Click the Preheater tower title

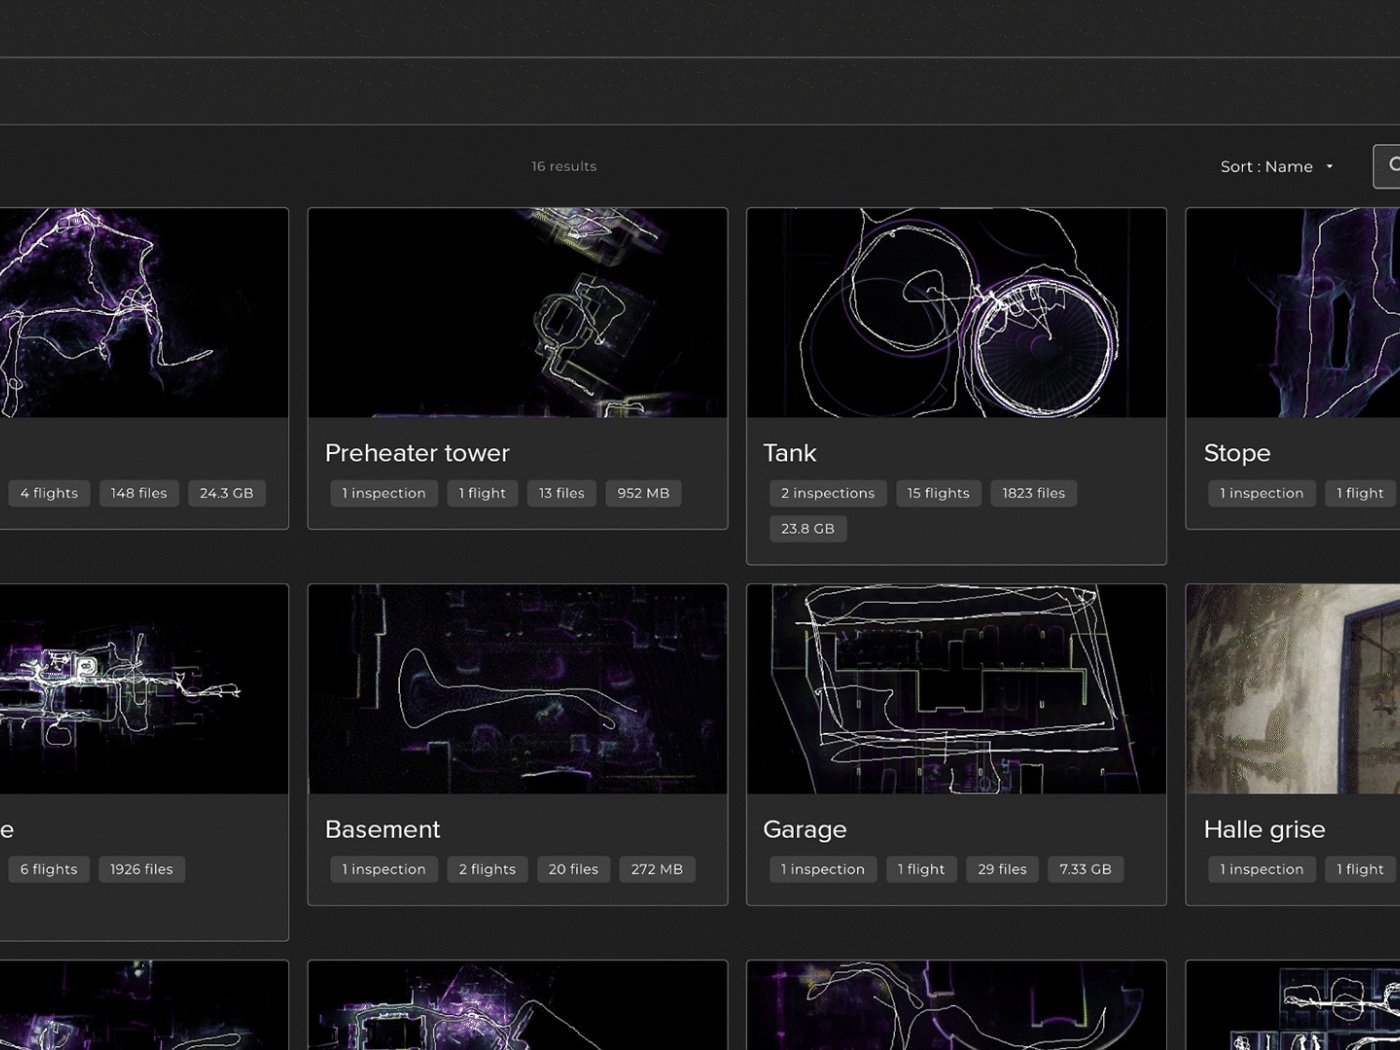pyautogui.click(x=417, y=453)
